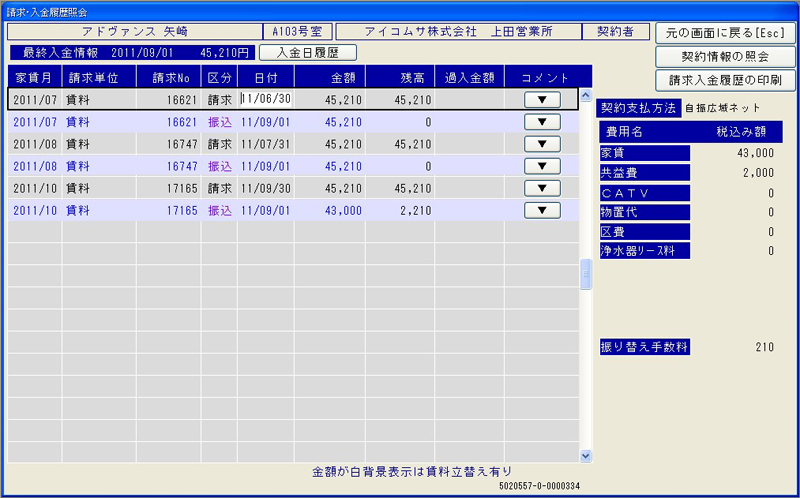The width and height of the screenshot is (800, 498).
Task: Click the scrollbar up arrow of table
Action: tap(586, 98)
